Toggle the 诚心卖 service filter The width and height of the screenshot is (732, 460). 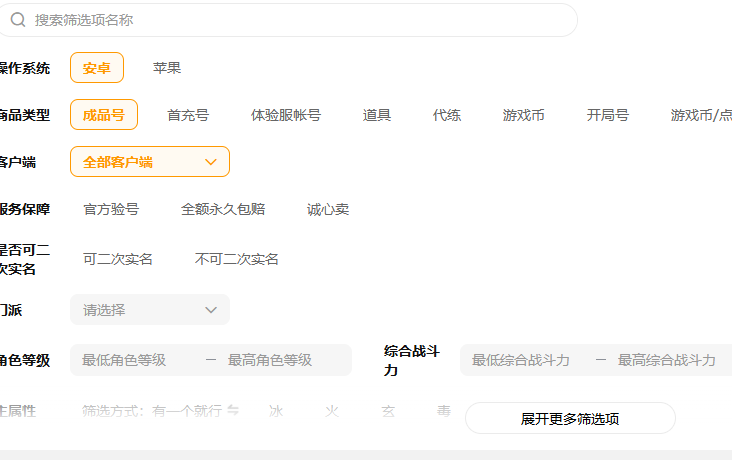328,209
